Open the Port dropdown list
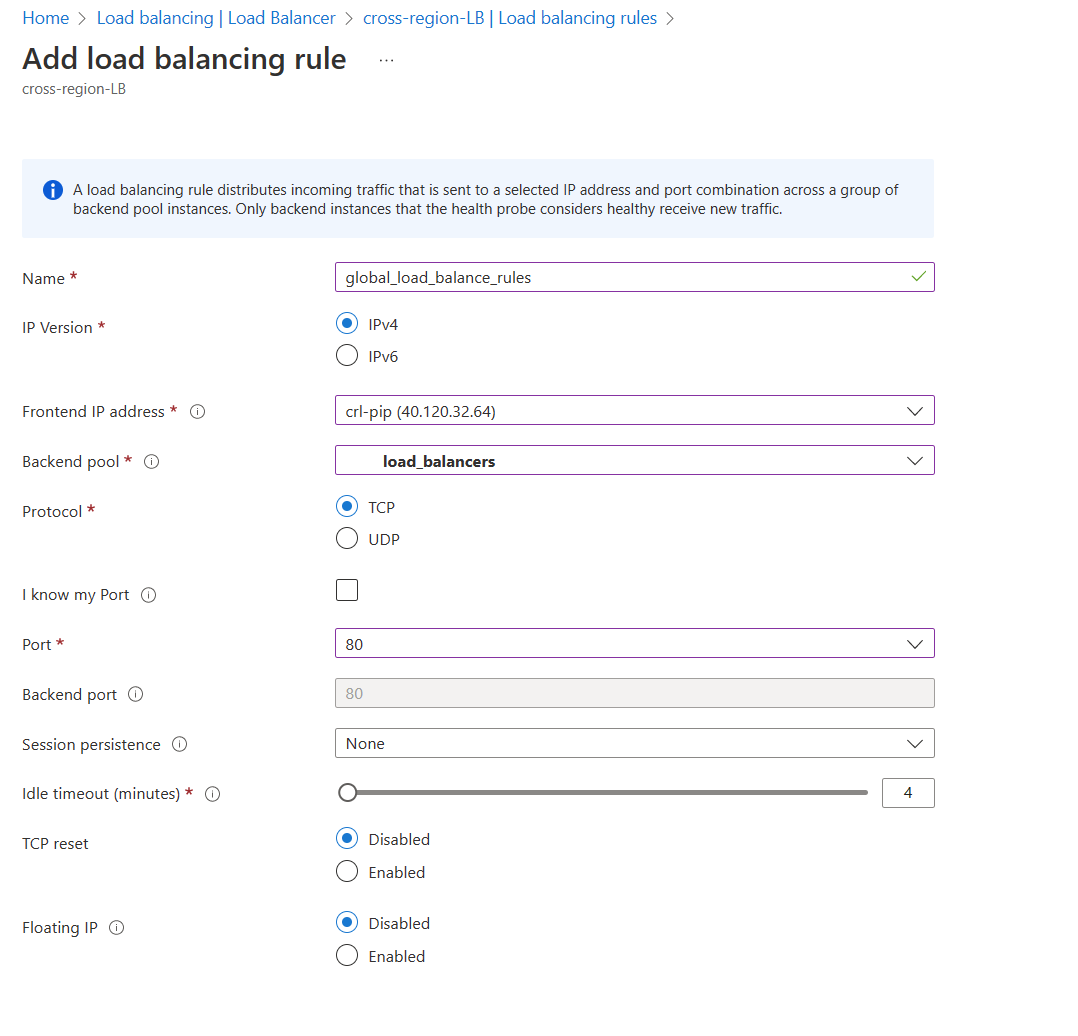The width and height of the screenshot is (1078, 1036). [914, 643]
